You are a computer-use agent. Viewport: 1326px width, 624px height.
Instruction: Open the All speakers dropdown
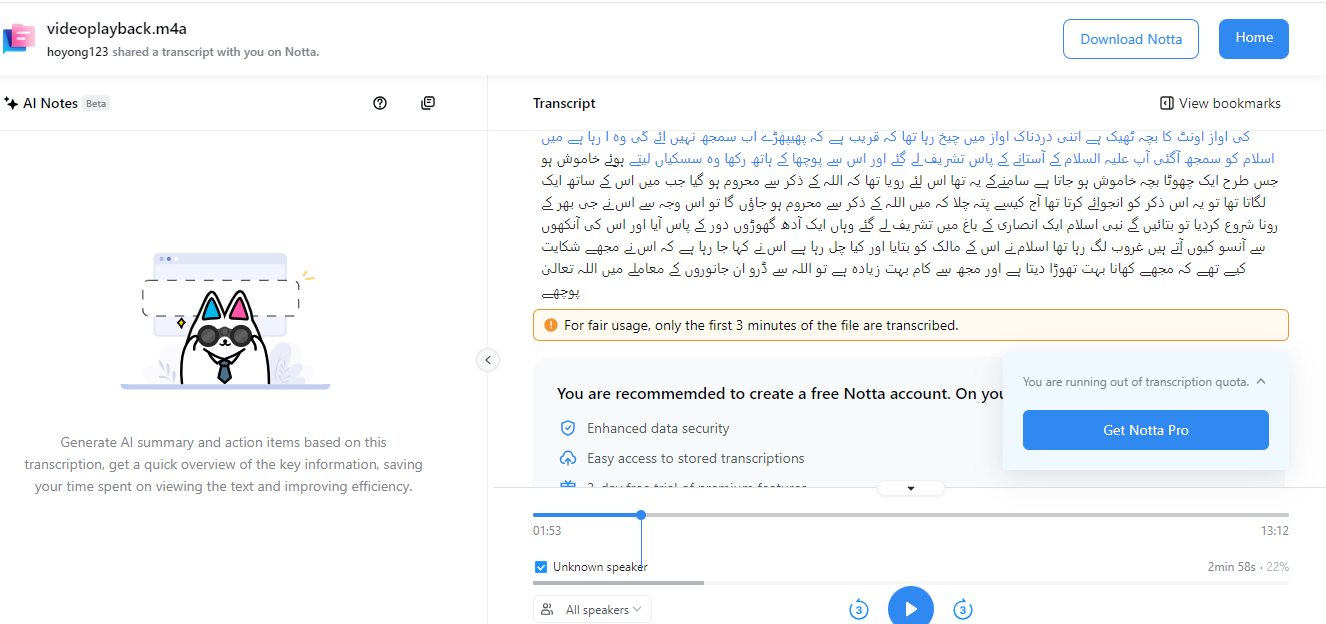click(x=593, y=609)
